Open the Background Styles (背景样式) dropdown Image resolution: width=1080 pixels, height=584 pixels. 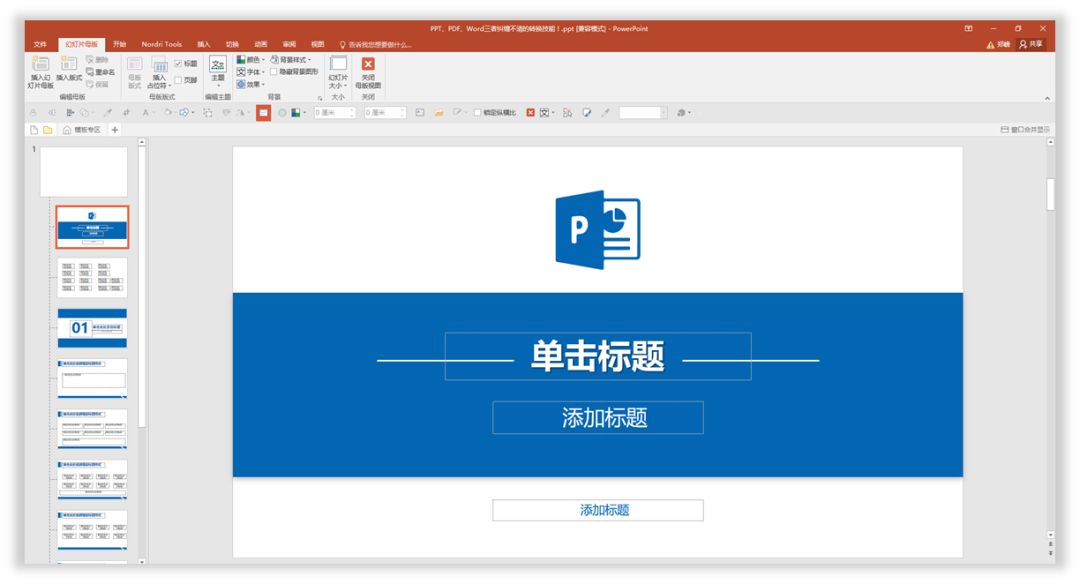(291, 60)
